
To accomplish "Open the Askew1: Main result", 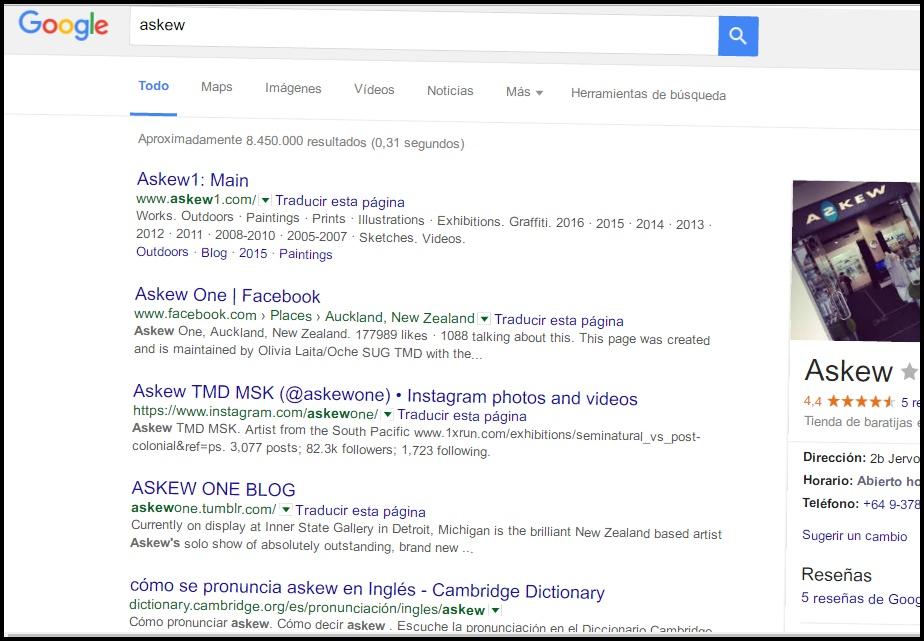I will 192,180.
